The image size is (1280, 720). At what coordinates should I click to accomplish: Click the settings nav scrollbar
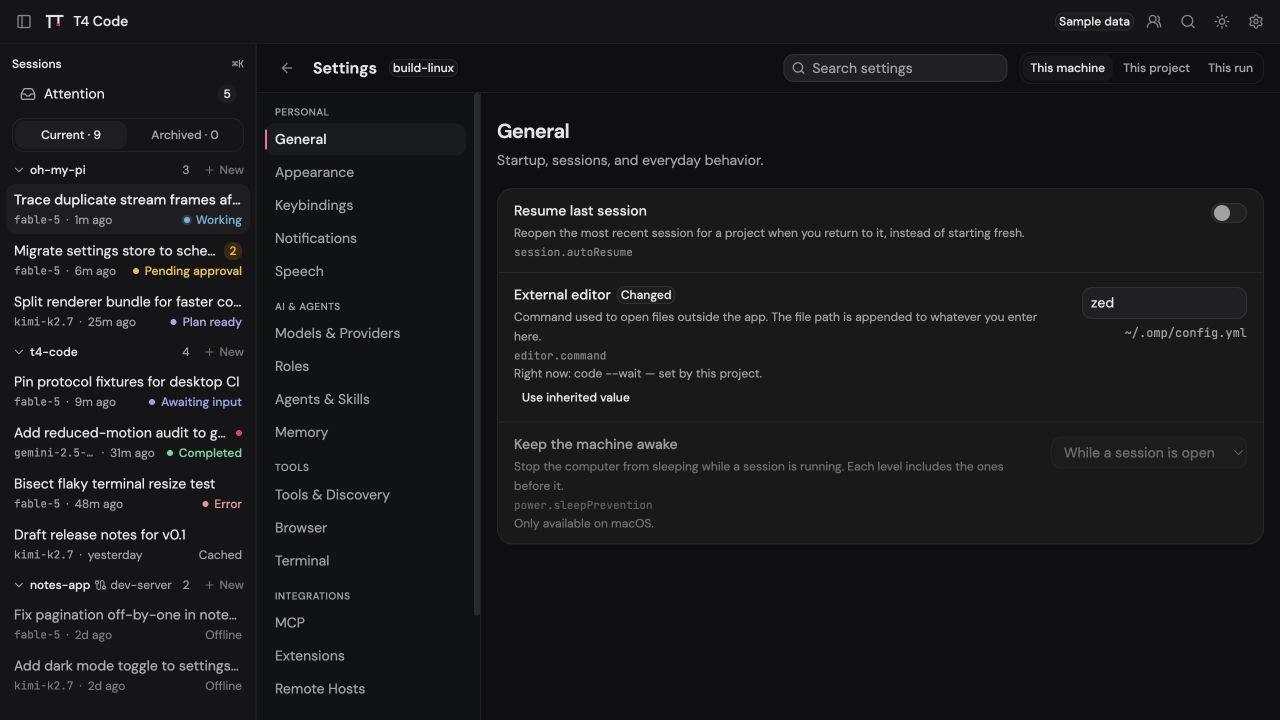(477, 355)
